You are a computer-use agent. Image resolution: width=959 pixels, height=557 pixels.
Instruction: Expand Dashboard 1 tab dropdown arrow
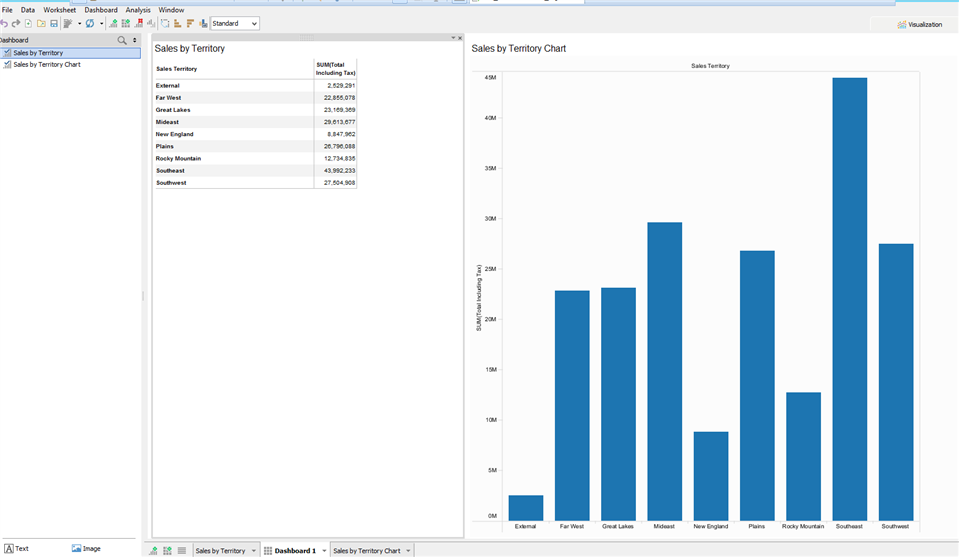coord(324,550)
